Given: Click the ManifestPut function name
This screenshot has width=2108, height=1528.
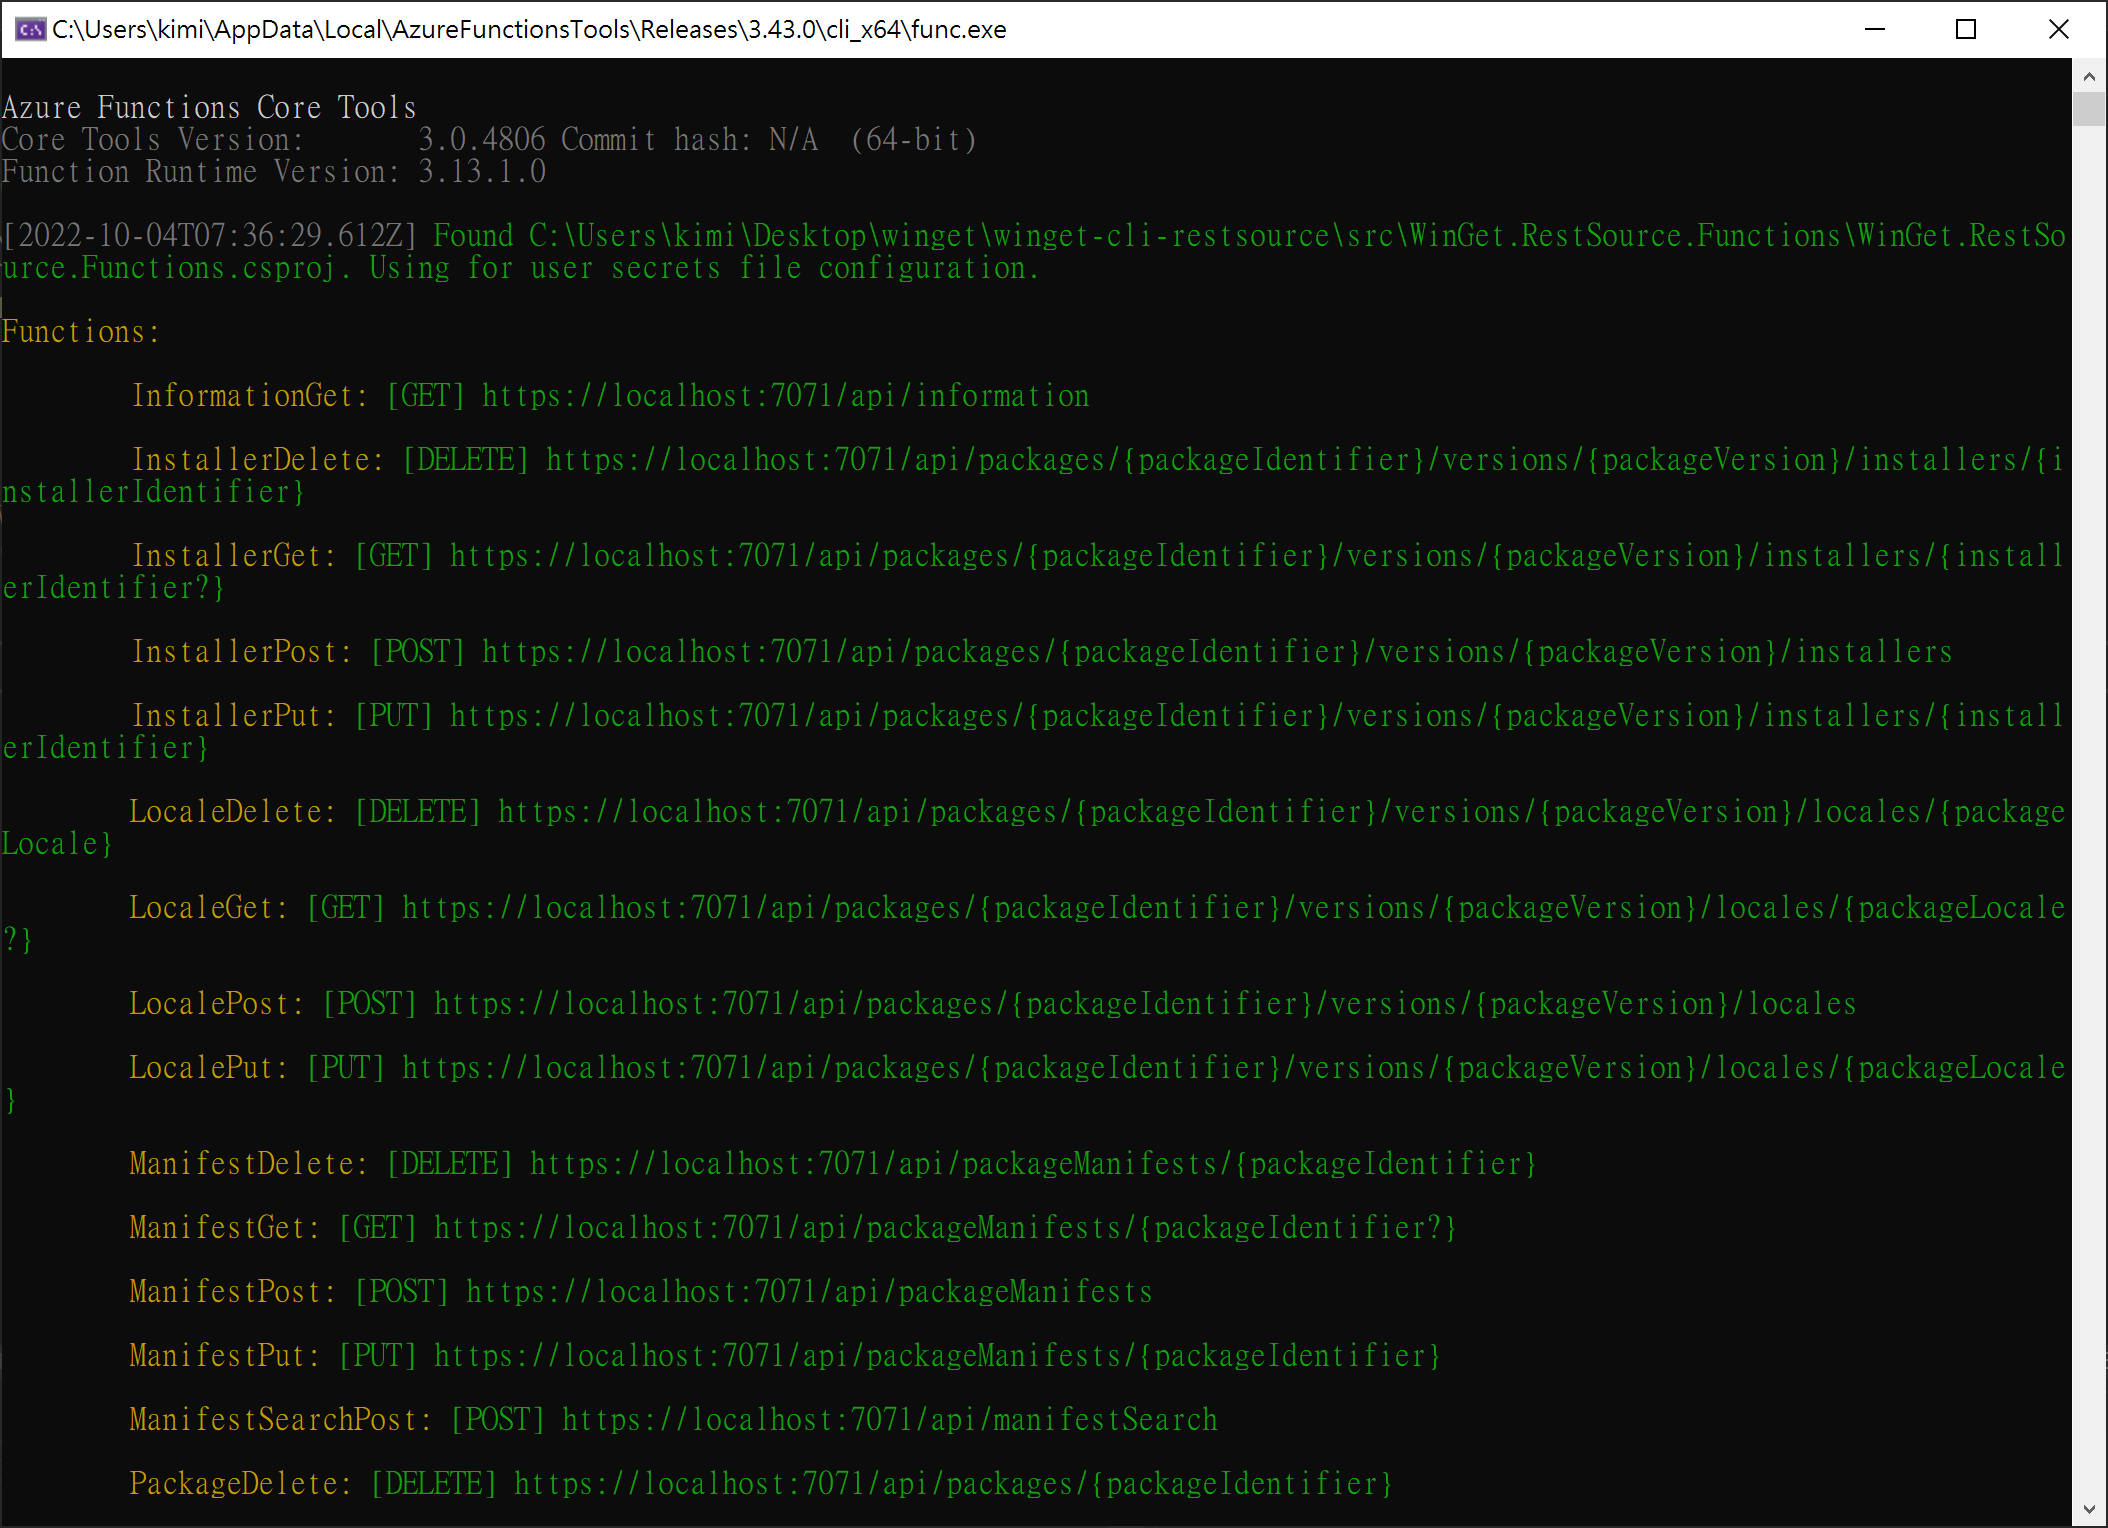Looking at the screenshot, I should point(224,1356).
